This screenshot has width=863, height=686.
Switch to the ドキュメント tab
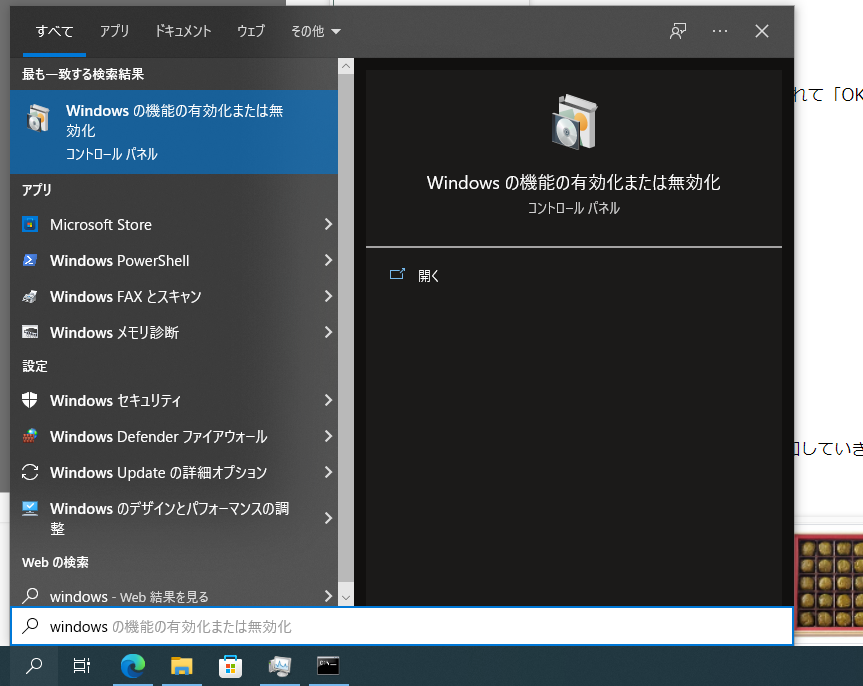coord(183,31)
